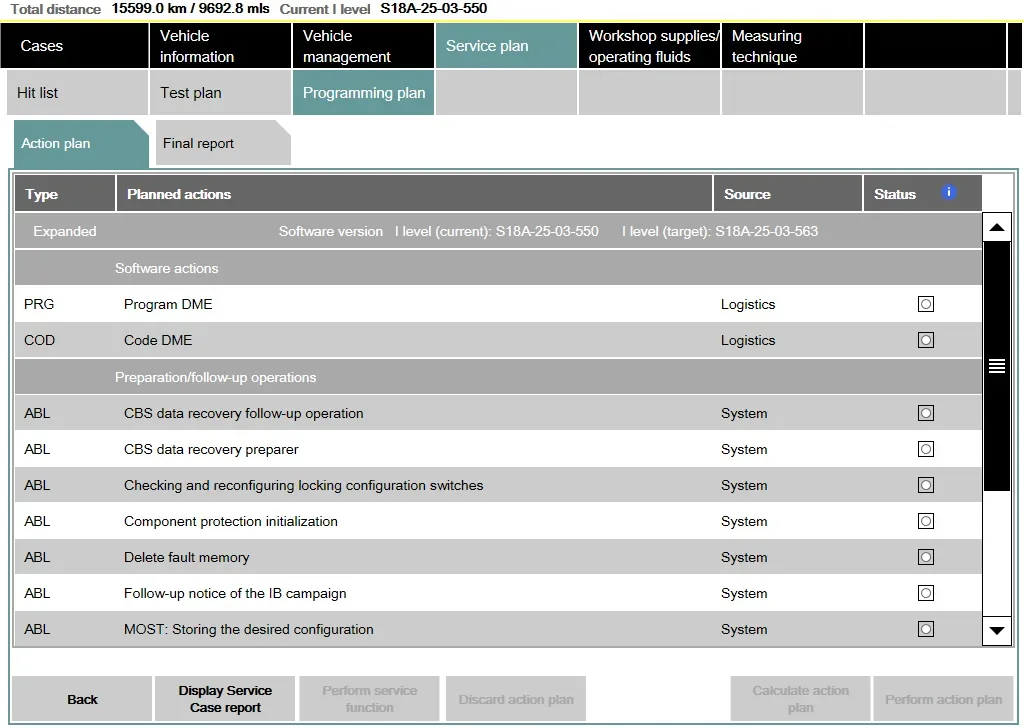Screen dimensions: 1024x728
Task: Click status icon for Component protection initialization
Action: (x=925, y=521)
